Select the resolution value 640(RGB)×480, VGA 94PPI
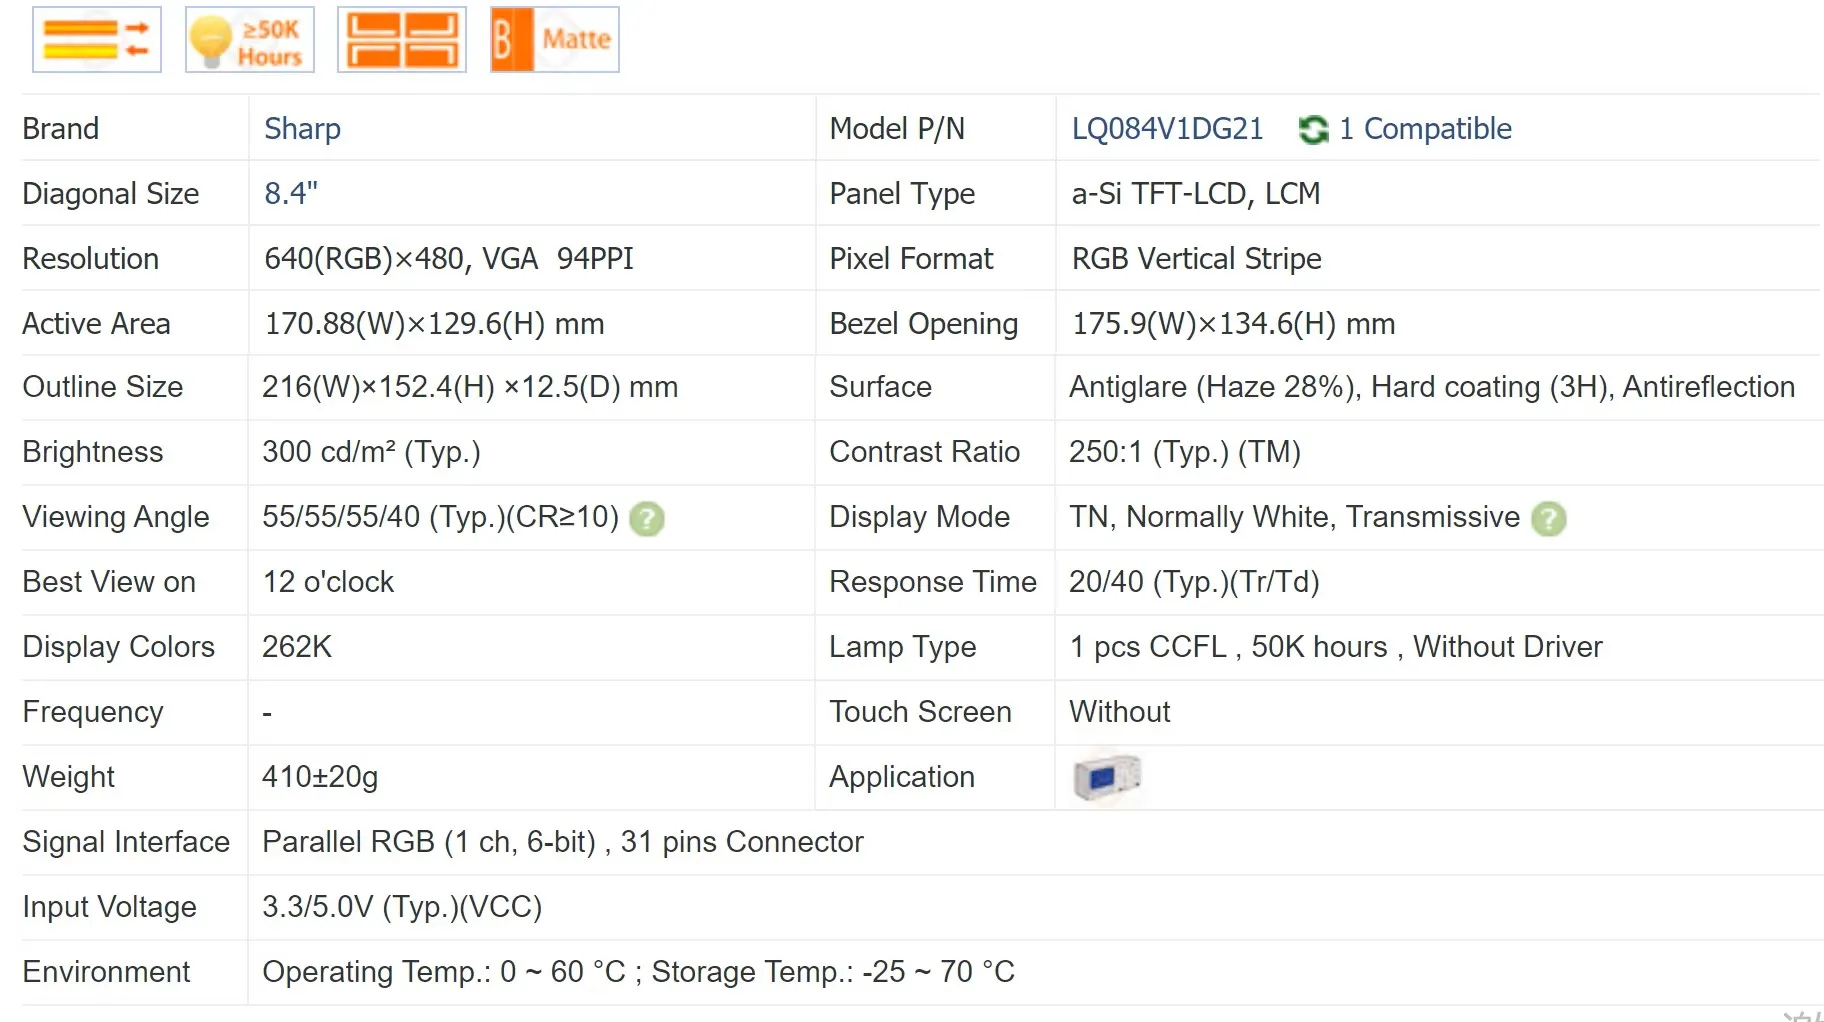1824x1022 pixels. [x=449, y=259]
